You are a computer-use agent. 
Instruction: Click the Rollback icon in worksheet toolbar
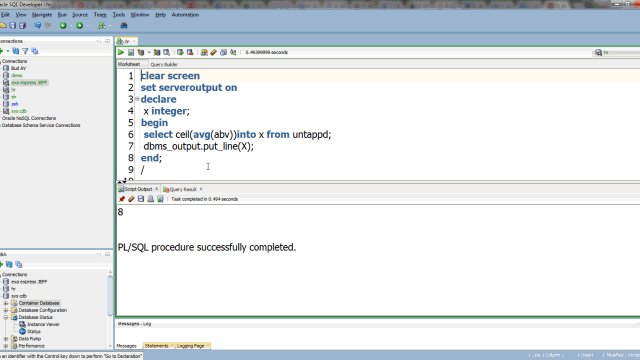coord(190,52)
